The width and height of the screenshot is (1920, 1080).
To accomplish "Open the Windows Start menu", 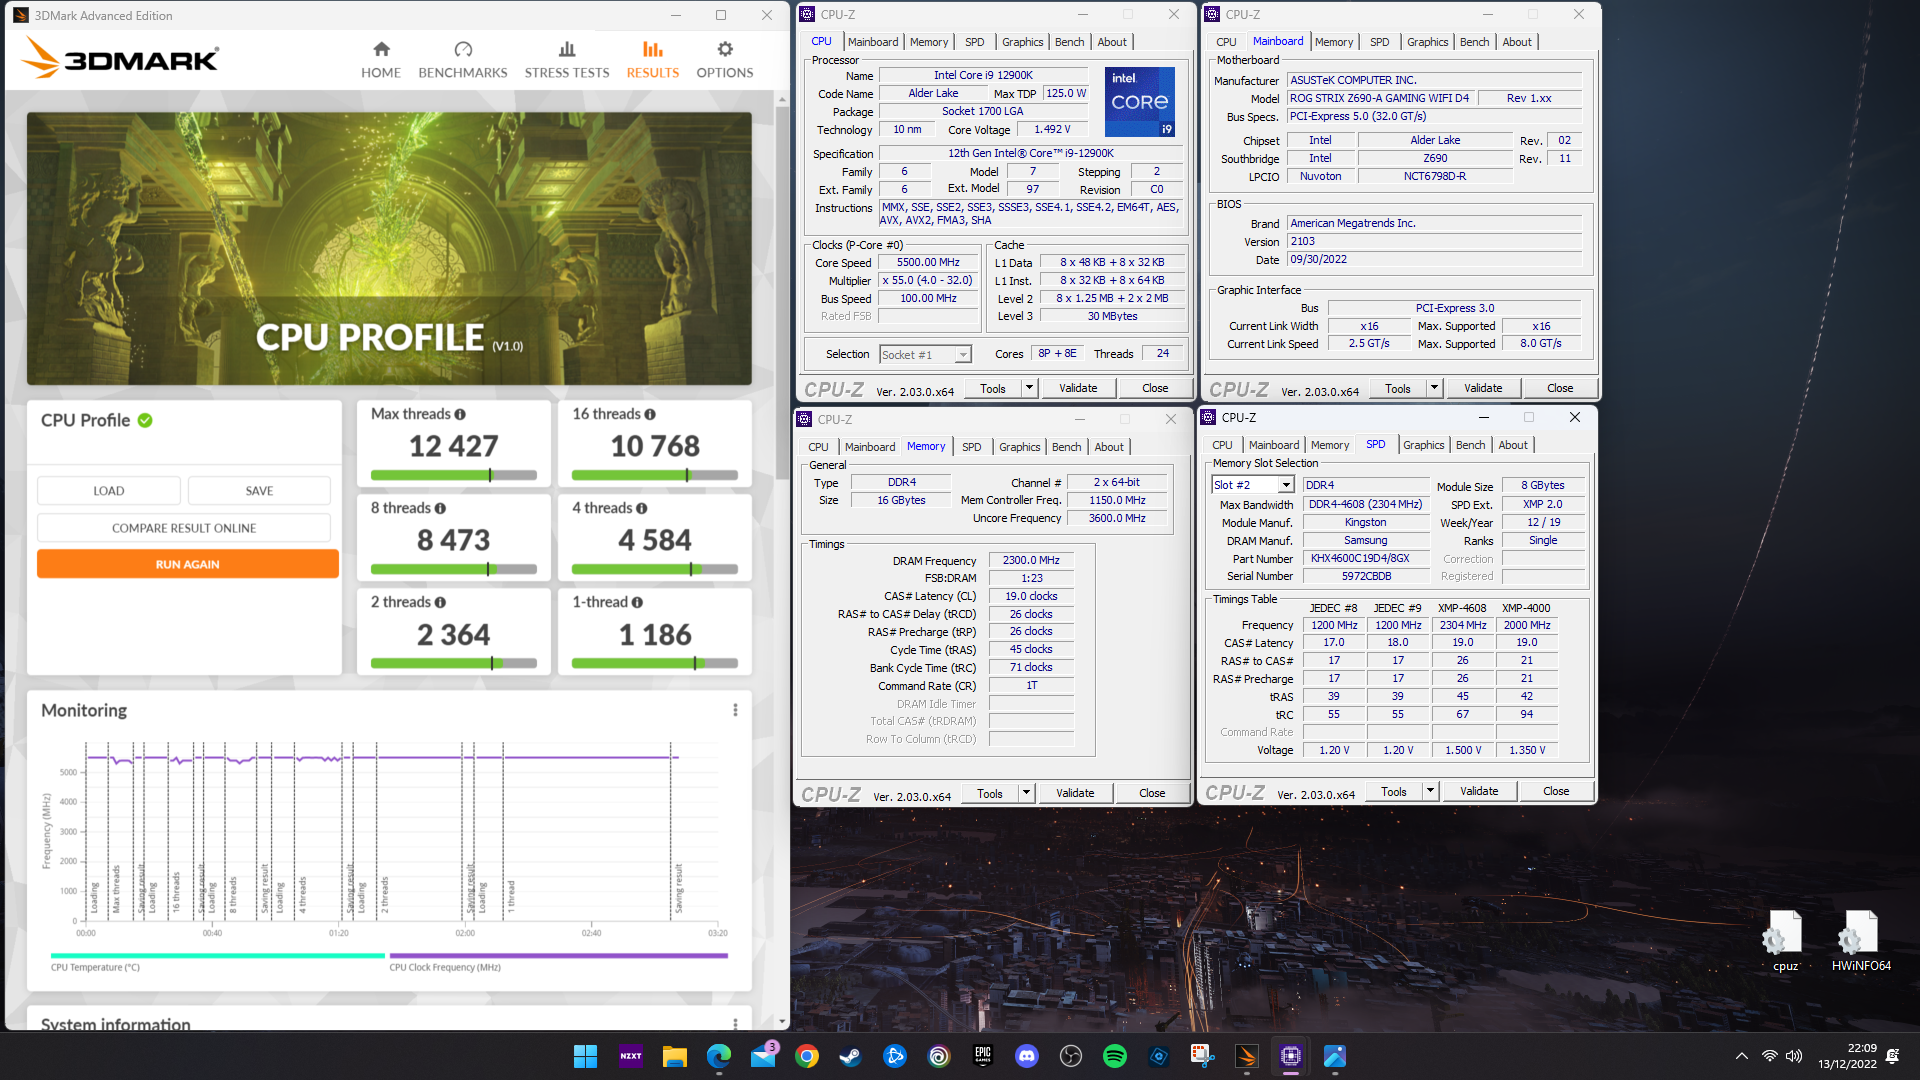I will [585, 1056].
